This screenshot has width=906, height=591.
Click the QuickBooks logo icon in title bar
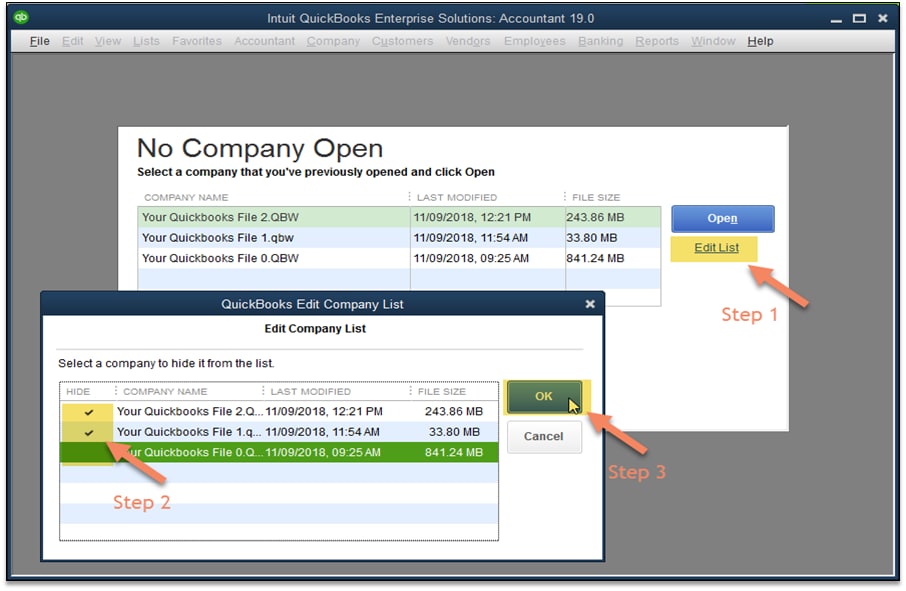(x=21, y=17)
